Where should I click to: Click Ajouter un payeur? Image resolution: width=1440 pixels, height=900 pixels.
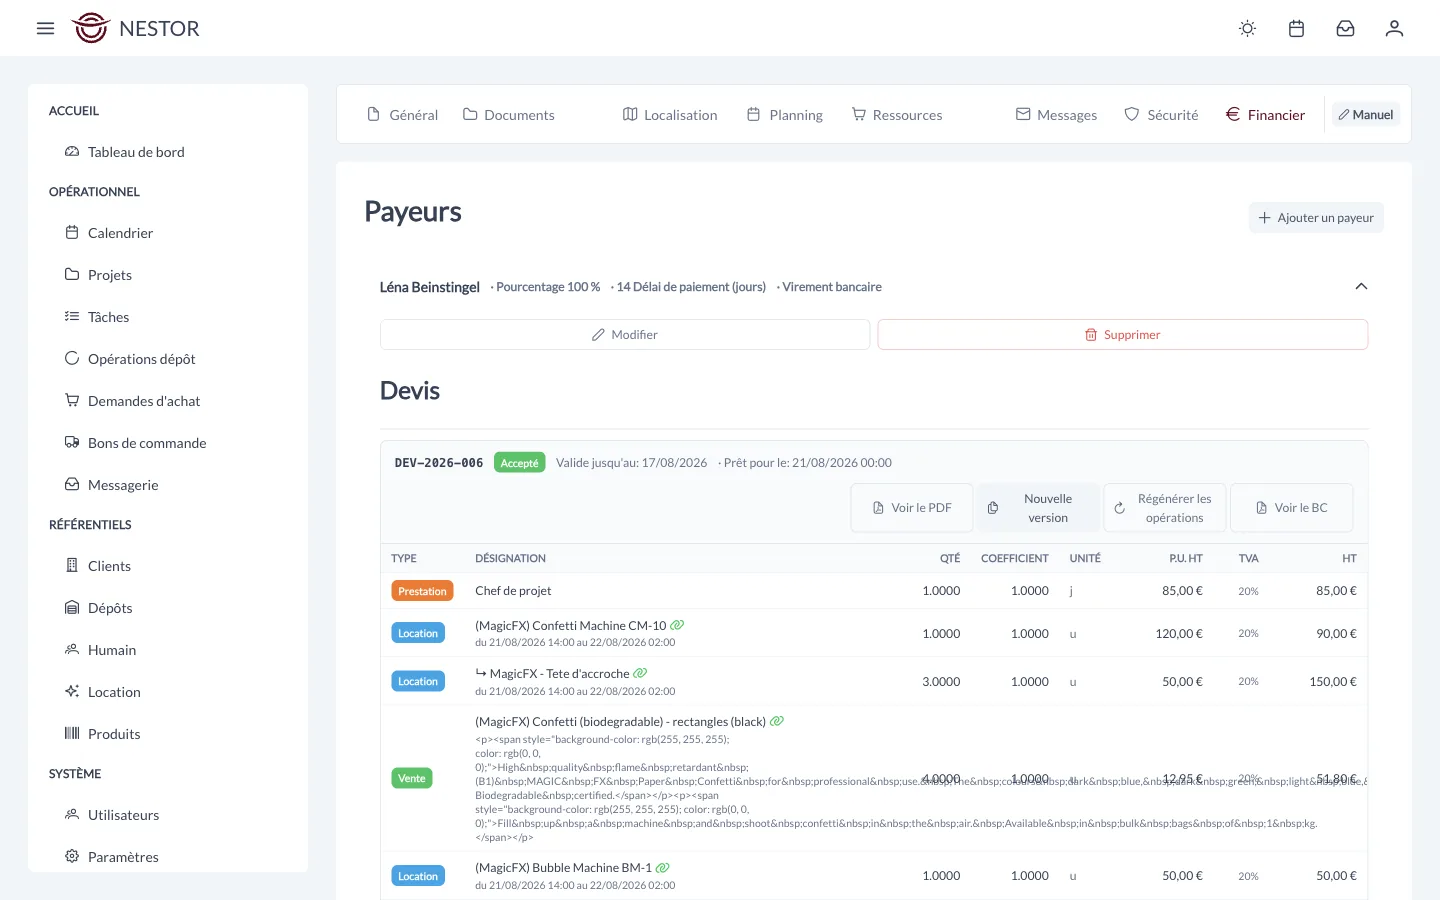click(1316, 218)
